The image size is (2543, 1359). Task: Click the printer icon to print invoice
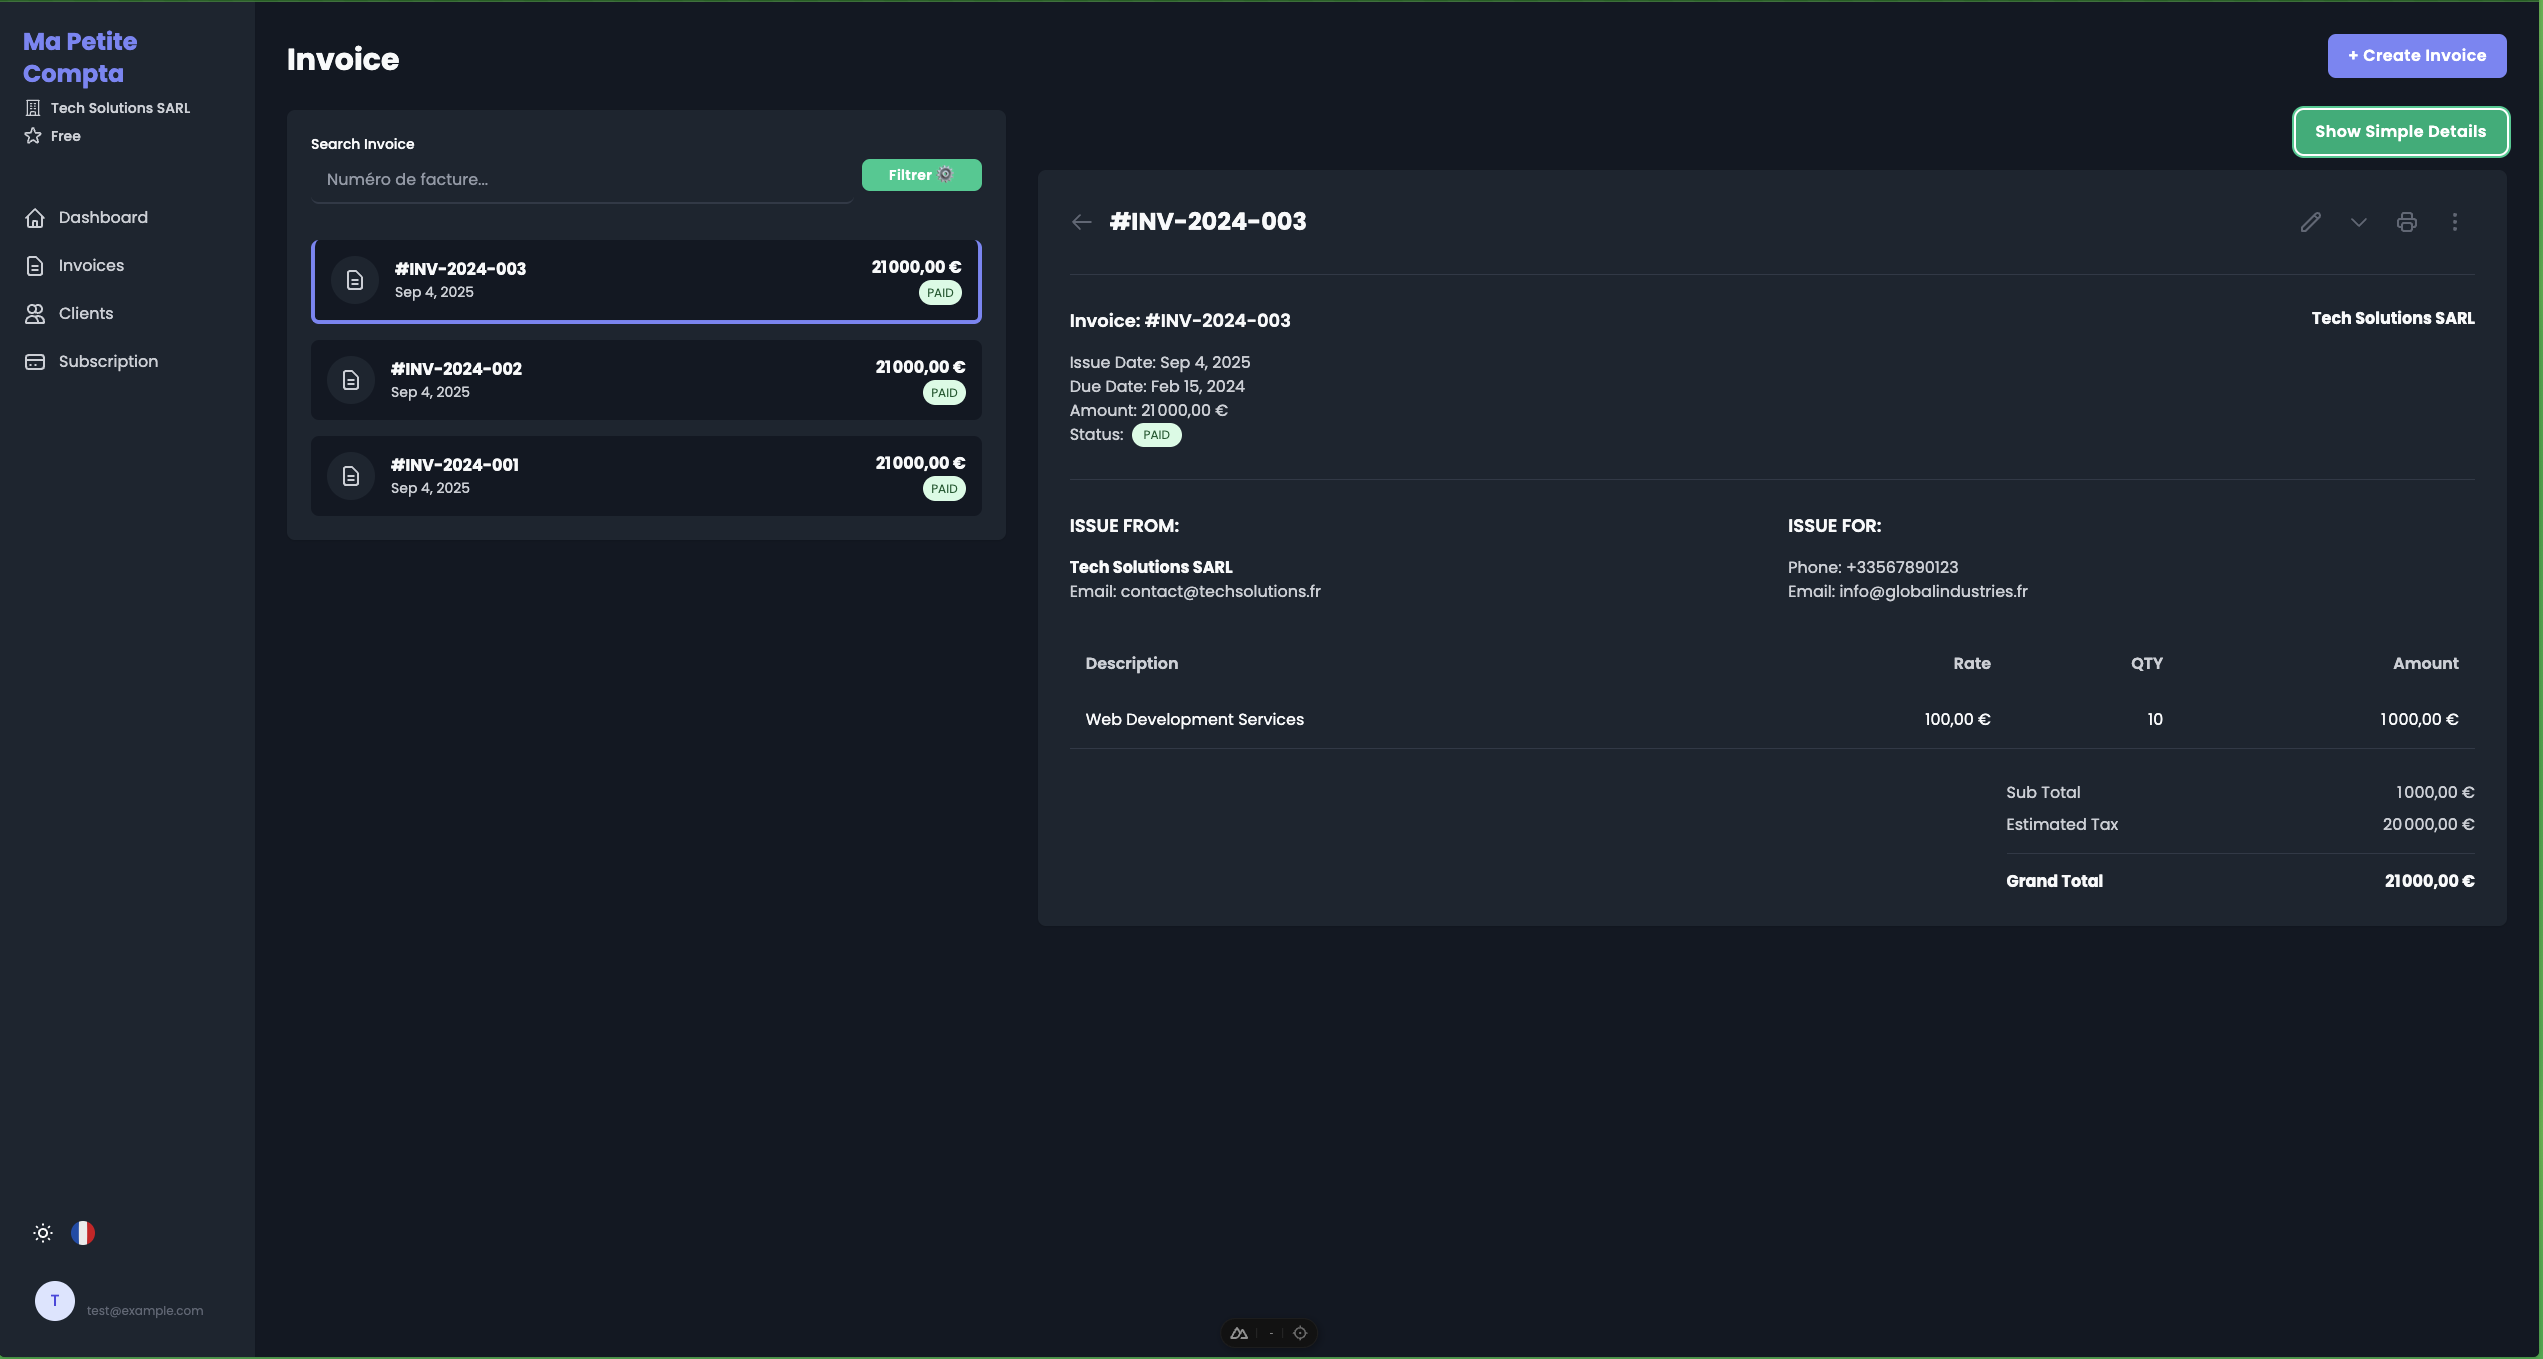[x=2406, y=222]
